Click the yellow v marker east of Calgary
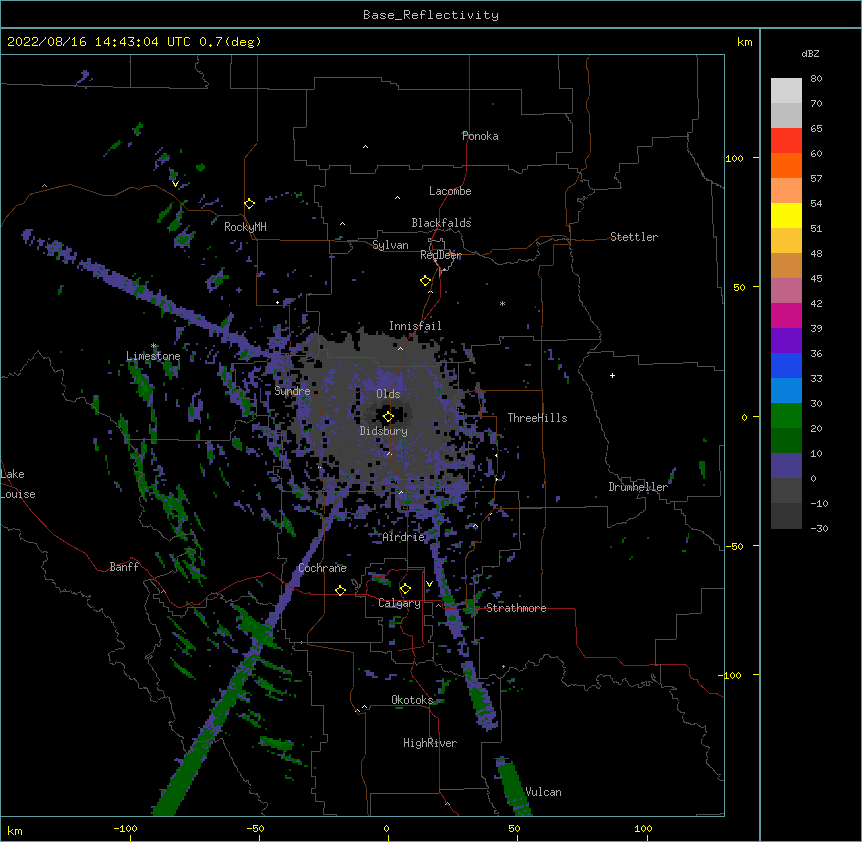 [429, 584]
